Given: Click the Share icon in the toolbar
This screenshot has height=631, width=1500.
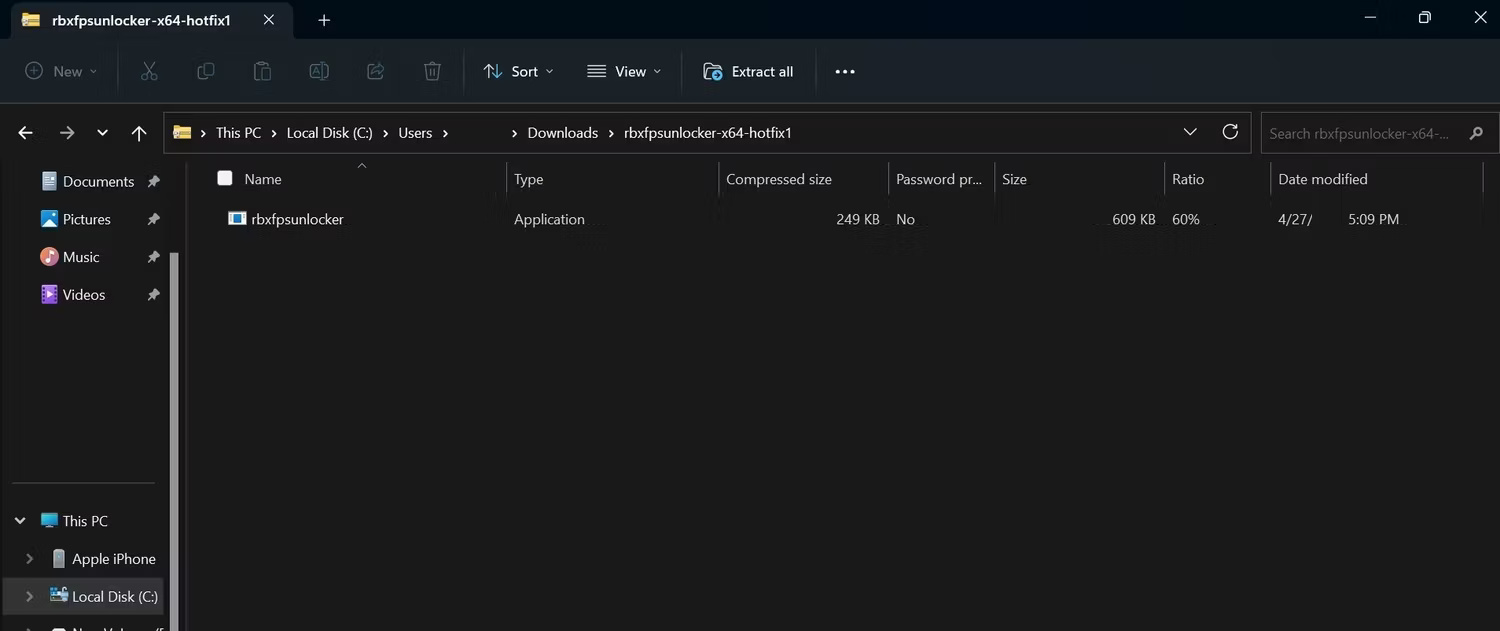Looking at the screenshot, I should 375,71.
